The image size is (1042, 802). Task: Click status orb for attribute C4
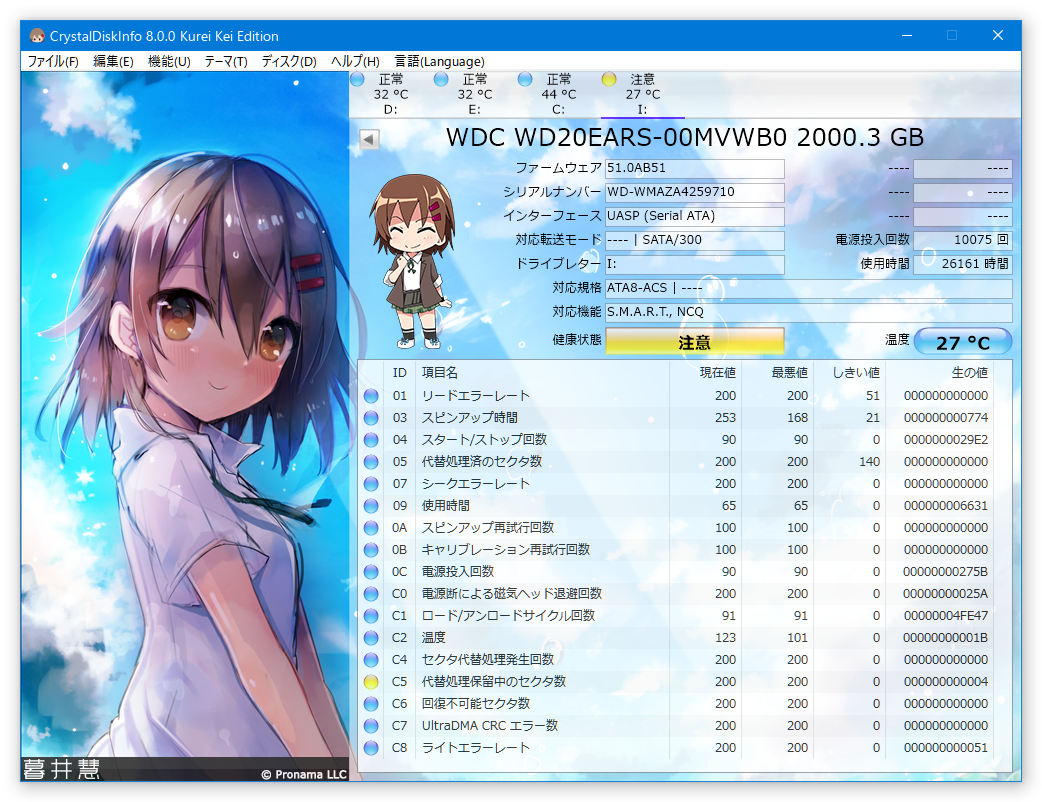point(371,660)
